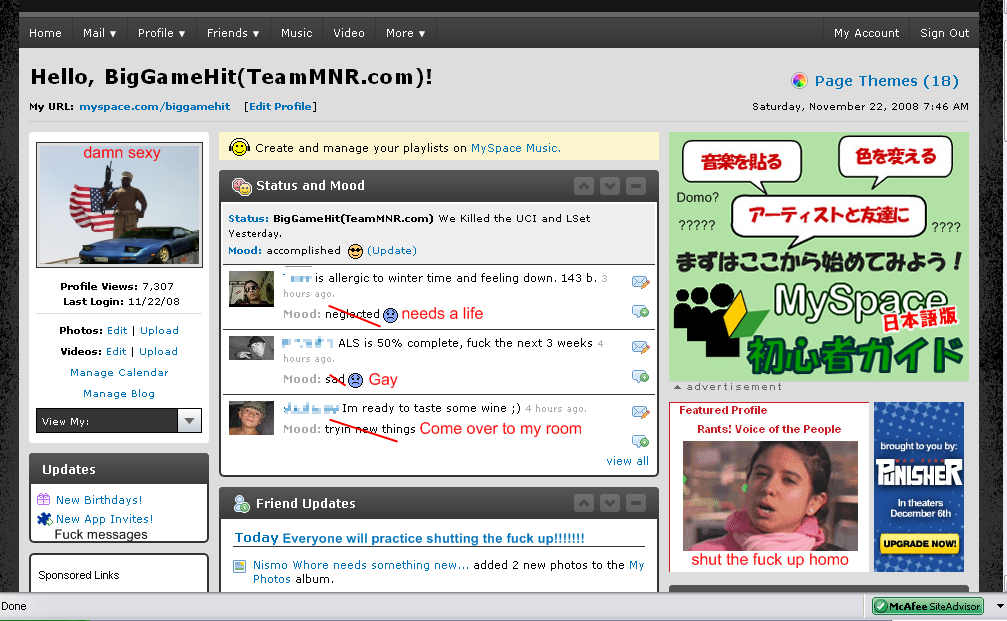Click the Page Themes color wheel icon

[799, 80]
